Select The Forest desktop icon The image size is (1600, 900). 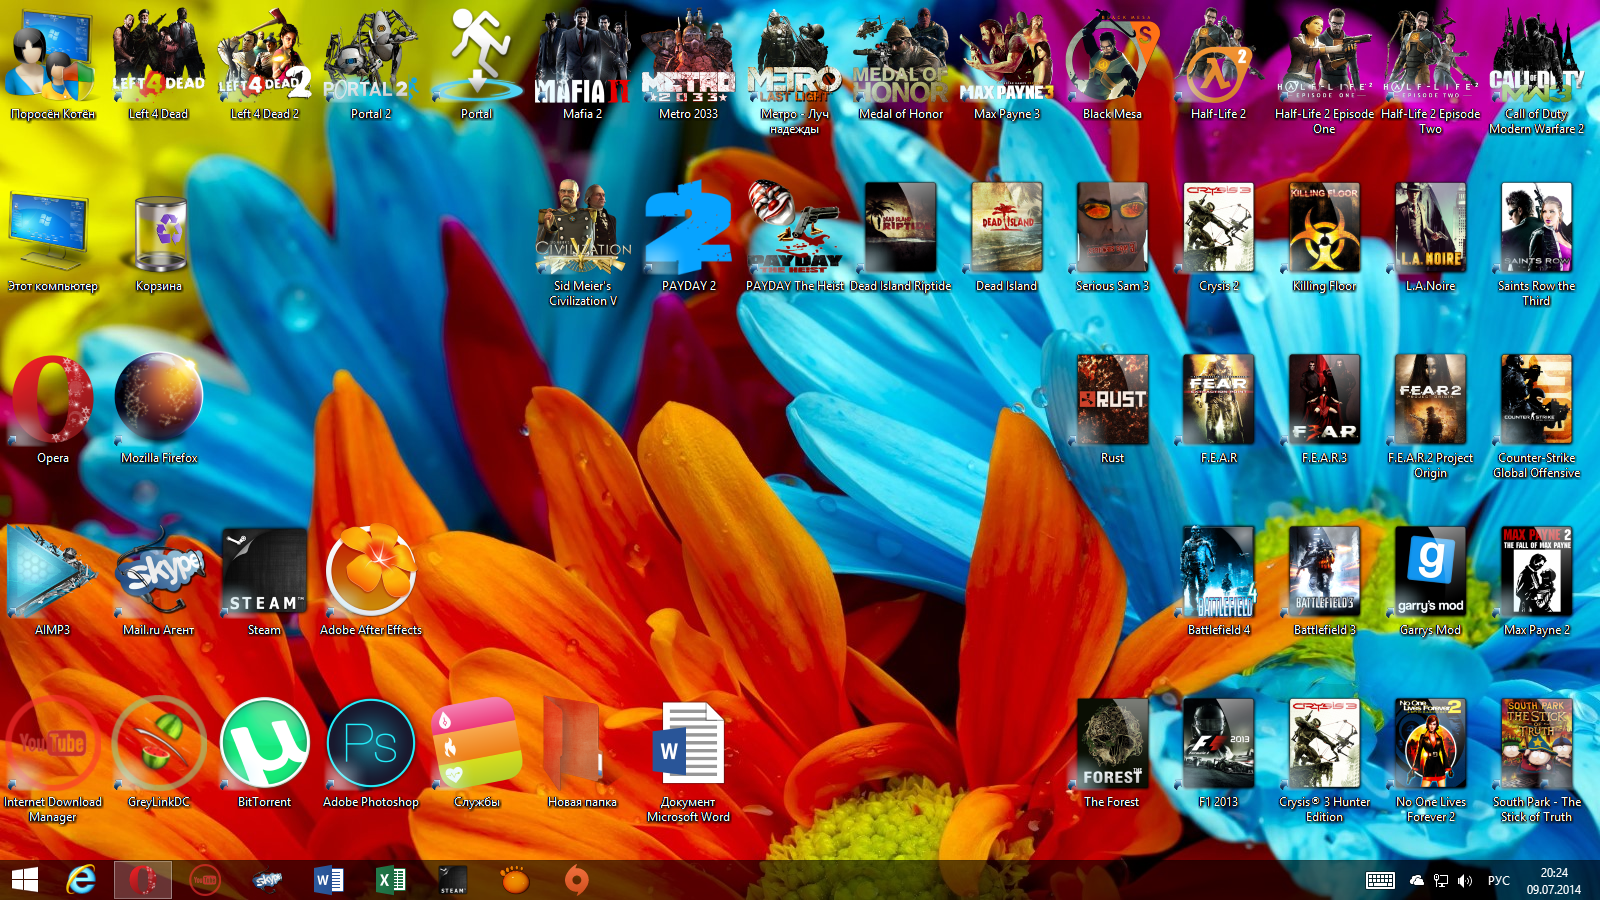click(1113, 744)
